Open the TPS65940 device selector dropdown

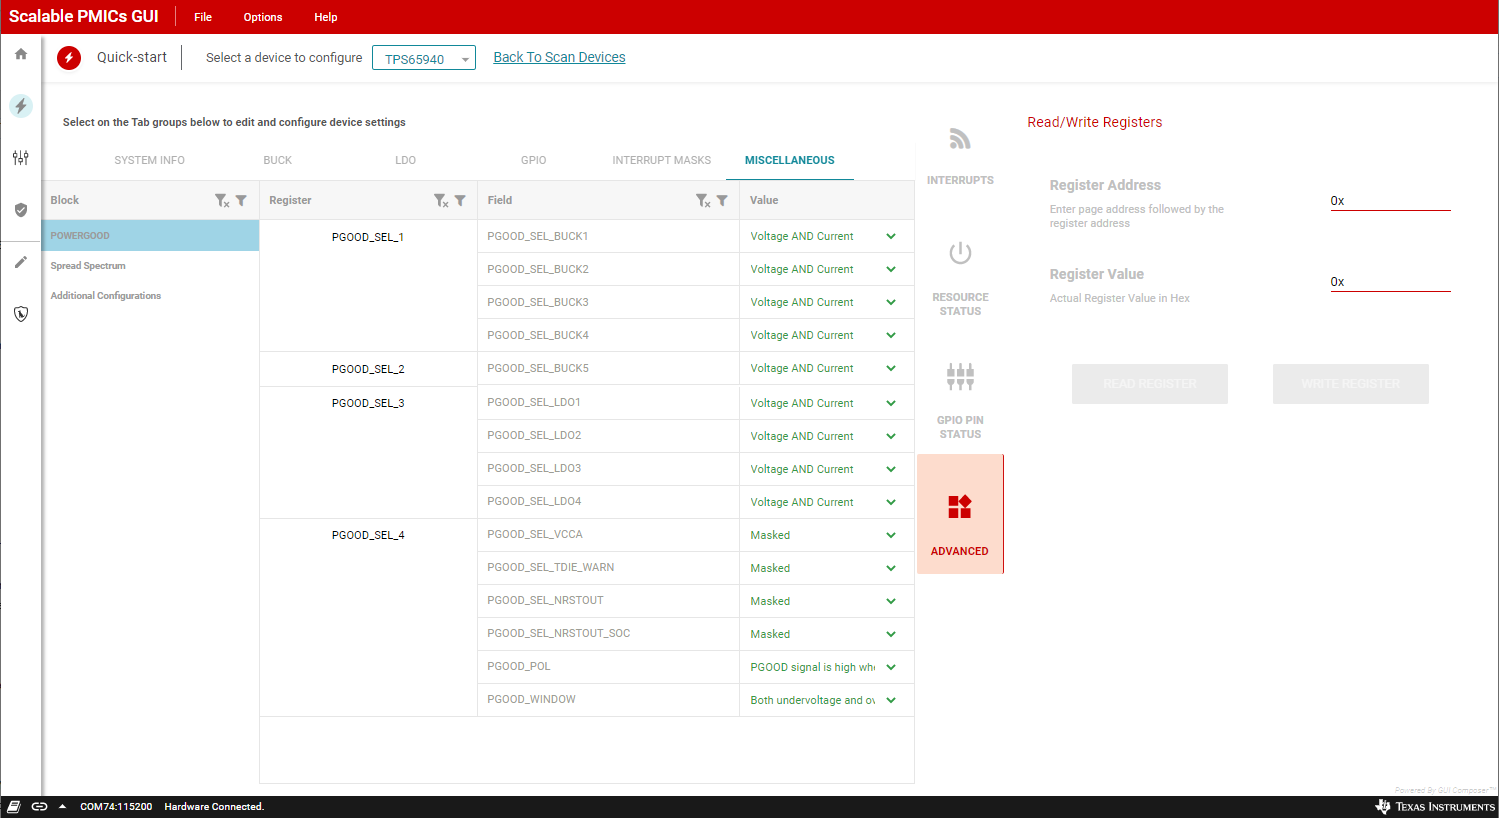coord(423,59)
